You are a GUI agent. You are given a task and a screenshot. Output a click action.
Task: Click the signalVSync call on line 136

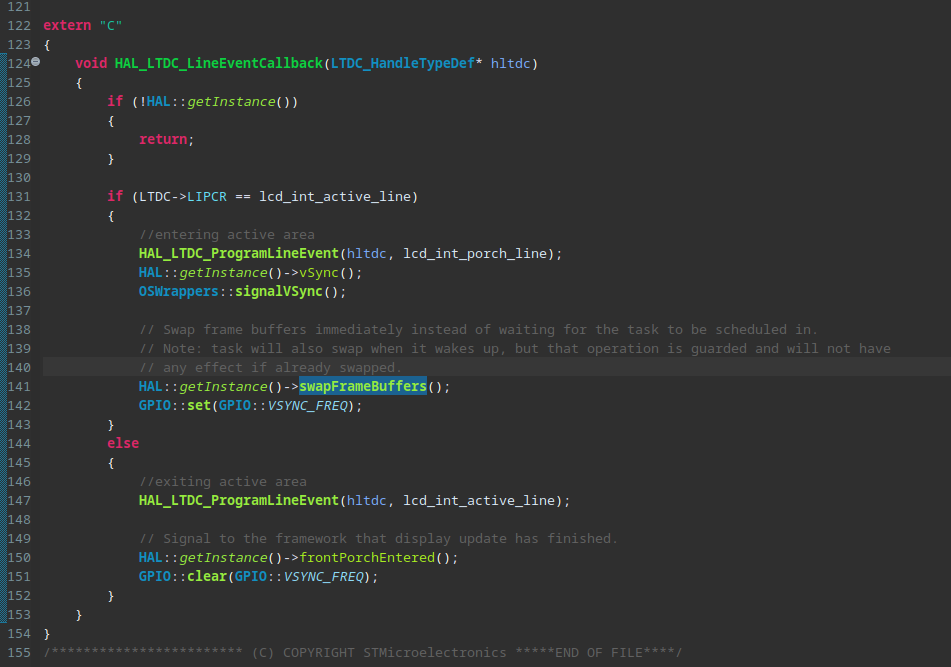(x=283, y=291)
